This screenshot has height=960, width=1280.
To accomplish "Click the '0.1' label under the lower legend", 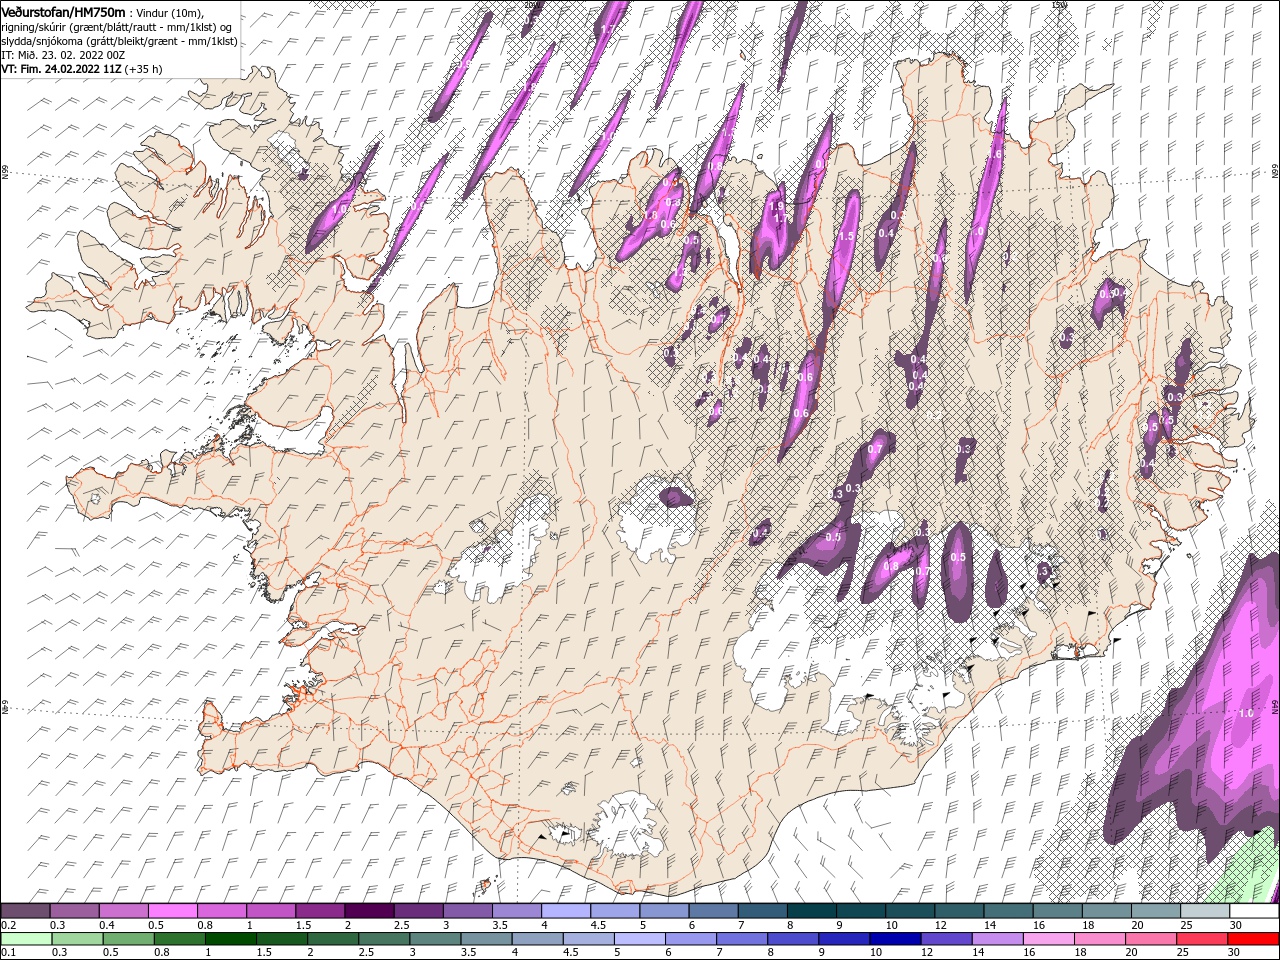I will (x=9, y=952).
